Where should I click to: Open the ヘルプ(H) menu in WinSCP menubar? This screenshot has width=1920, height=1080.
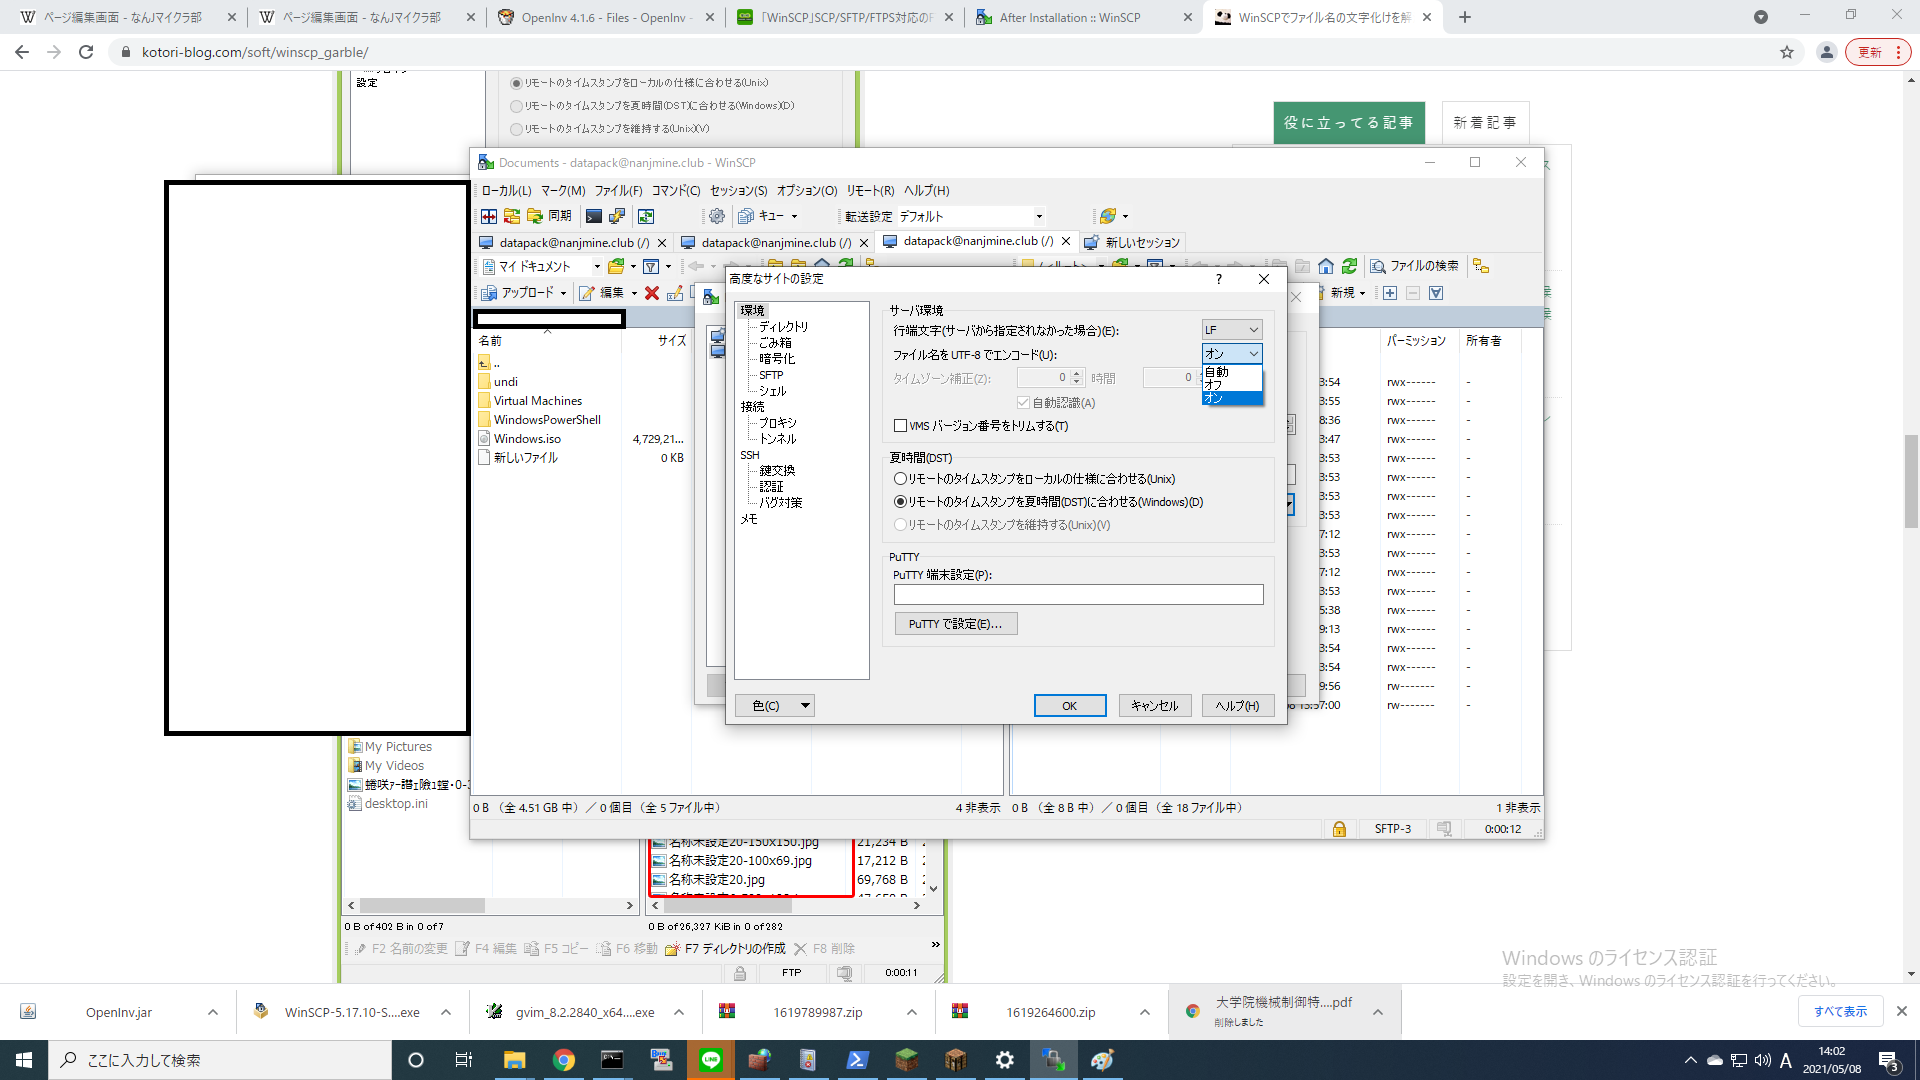click(x=927, y=190)
